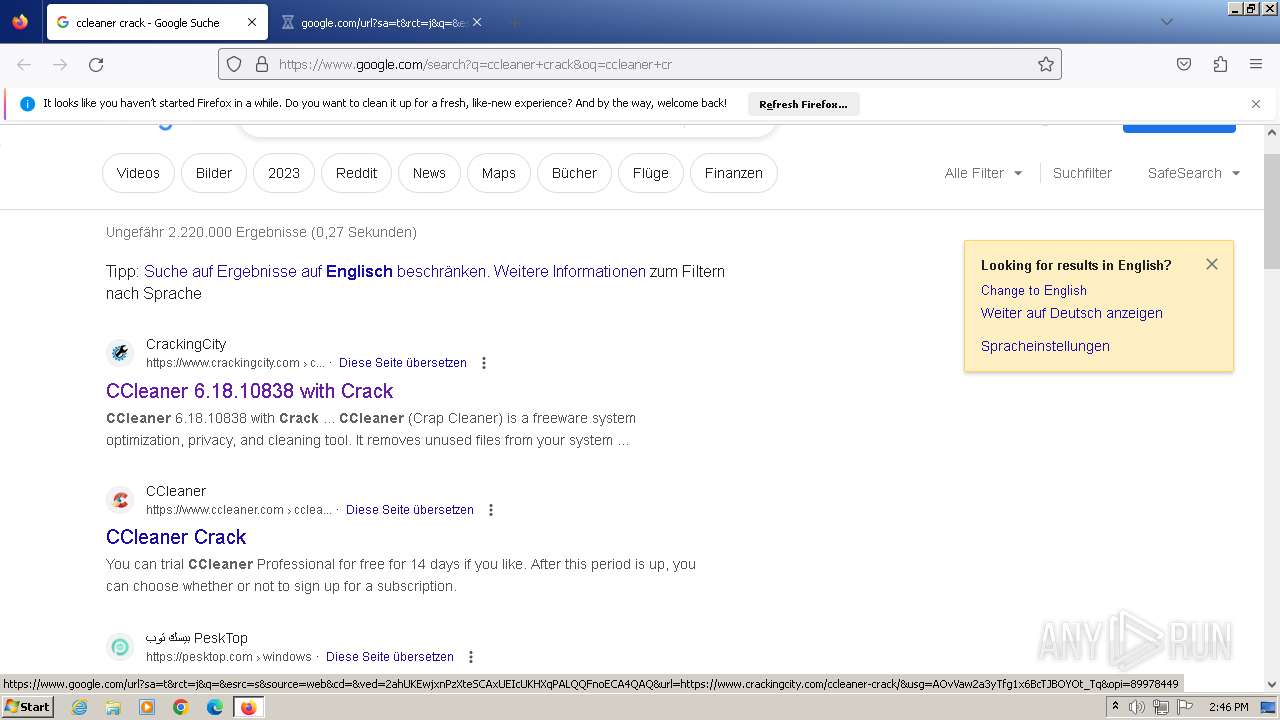This screenshot has height=720, width=1280.
Task: Click the site security padlock icon
Action: click(x=262, y=64)
